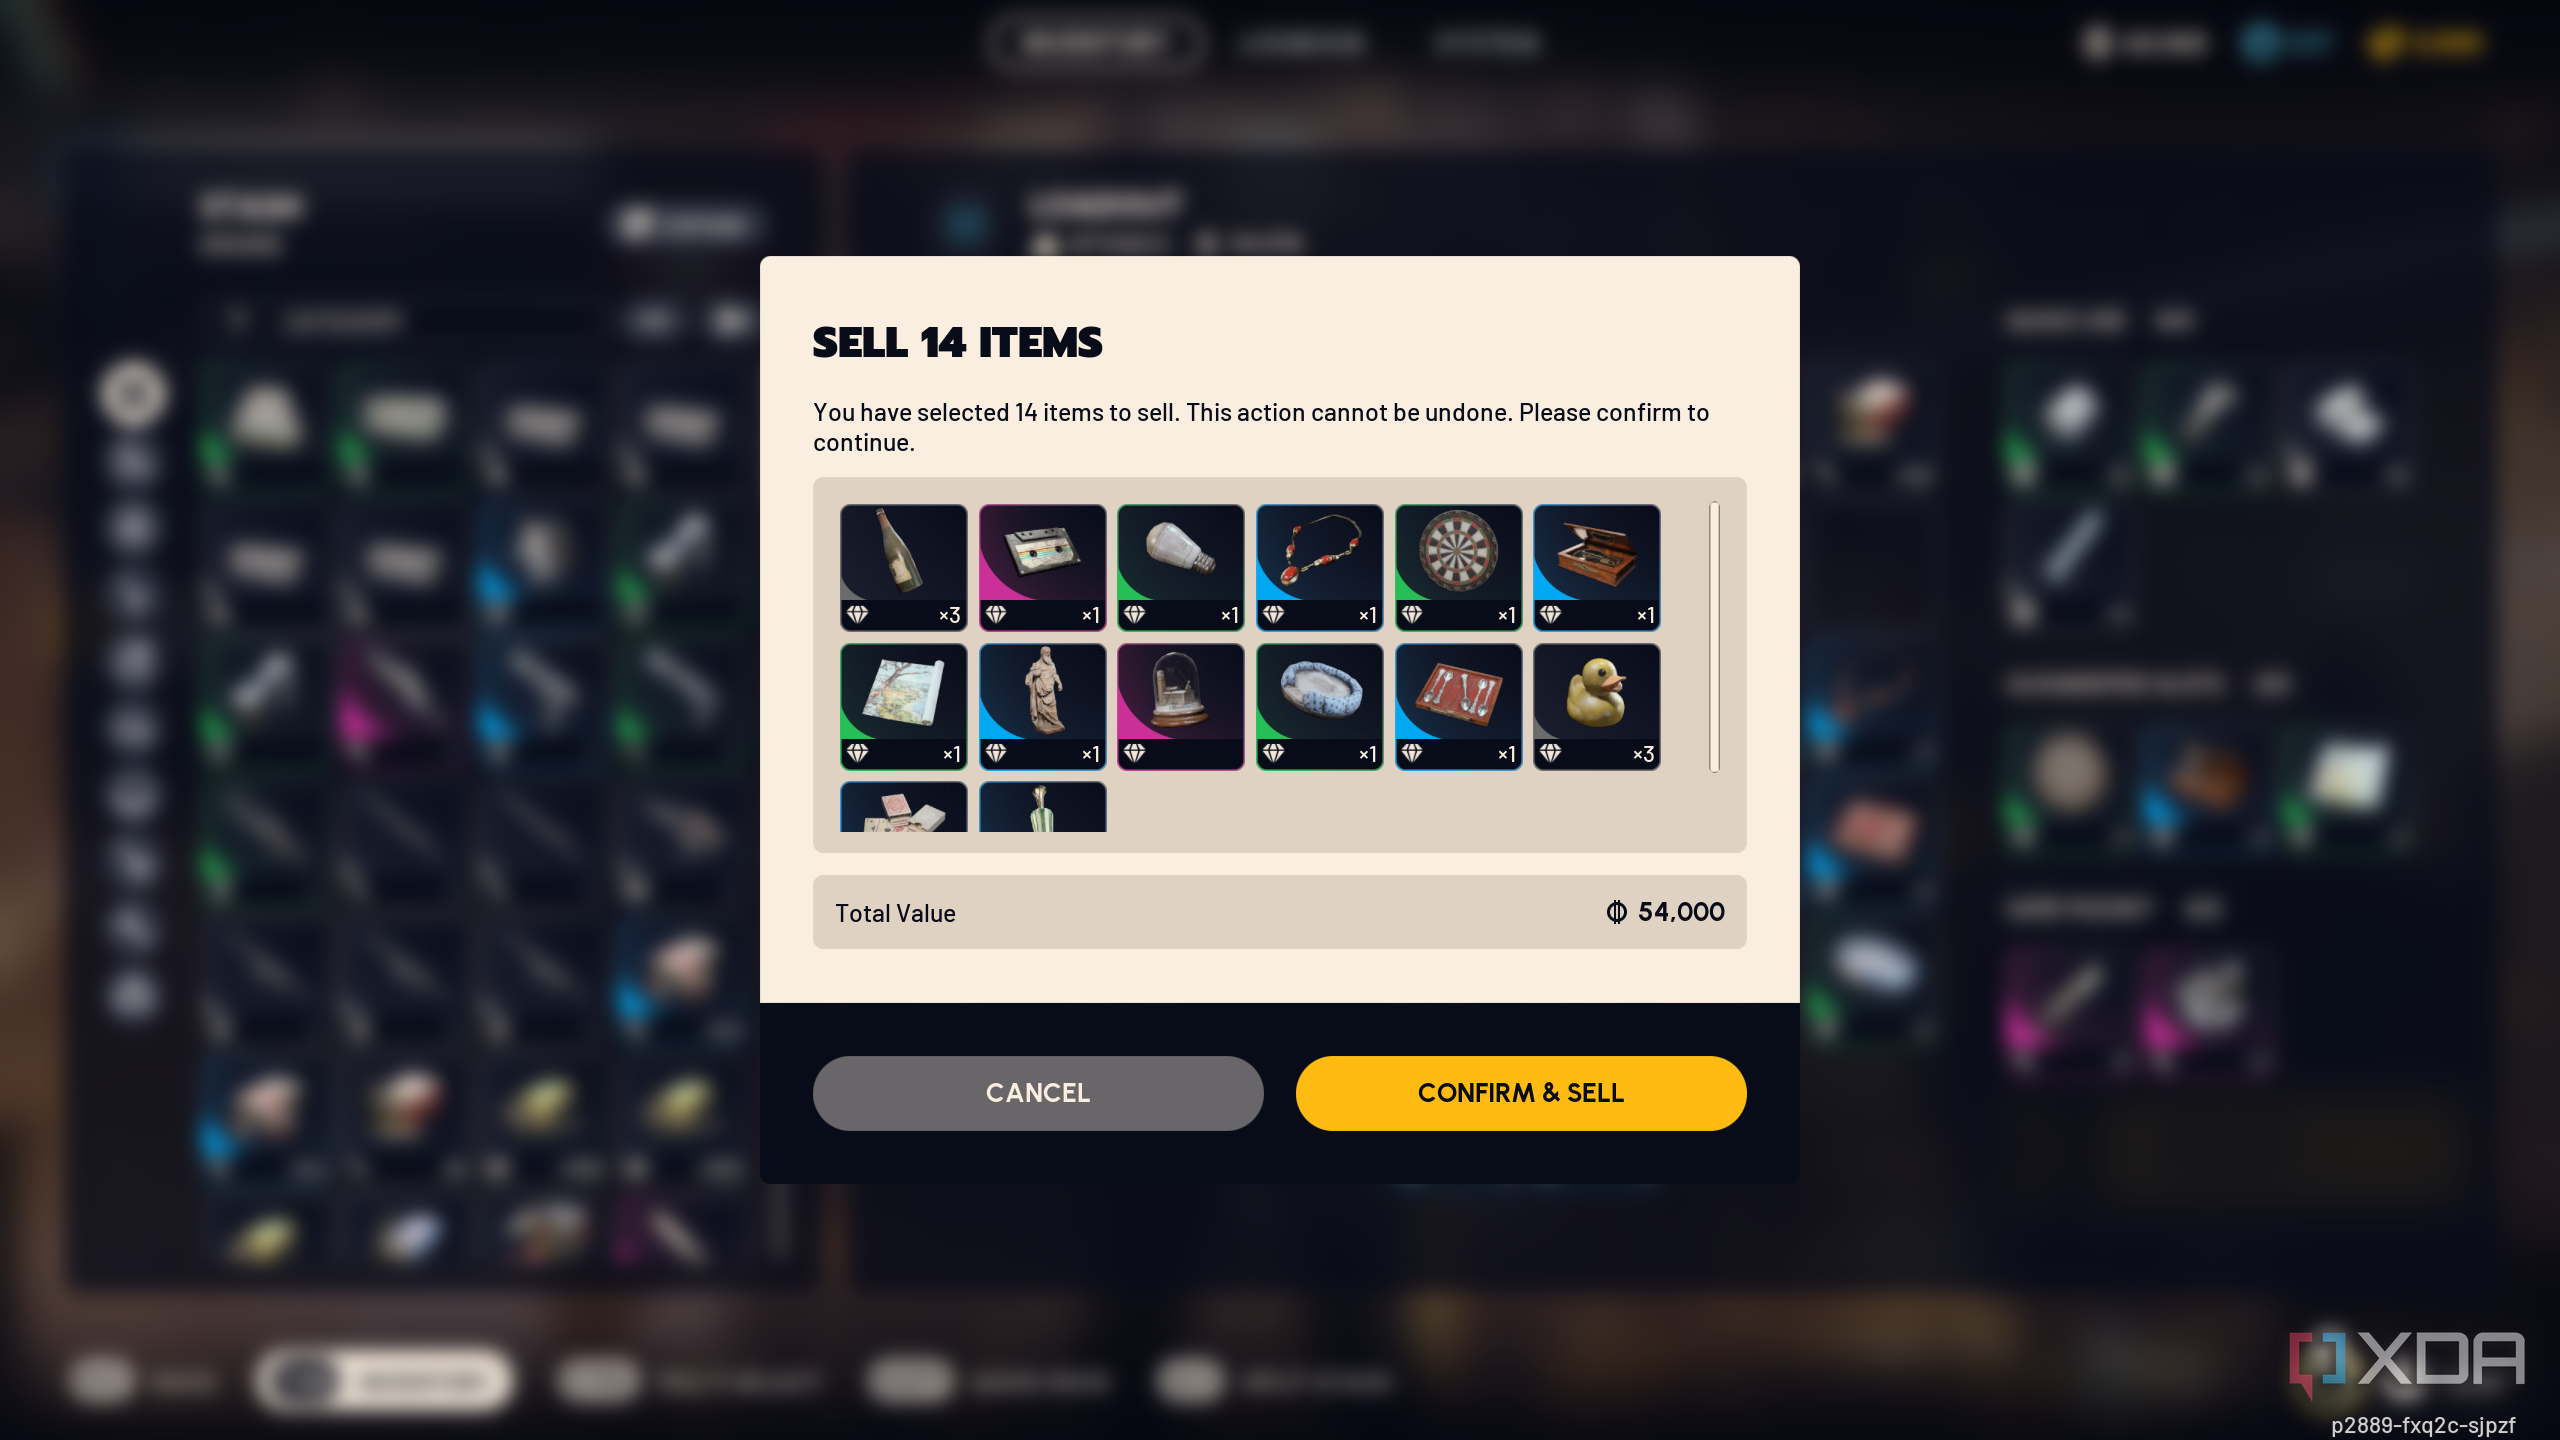The height and width of the screenshot is (1440, 2560).
Task: Click the rubber duck item
Action: [1597, 706]
